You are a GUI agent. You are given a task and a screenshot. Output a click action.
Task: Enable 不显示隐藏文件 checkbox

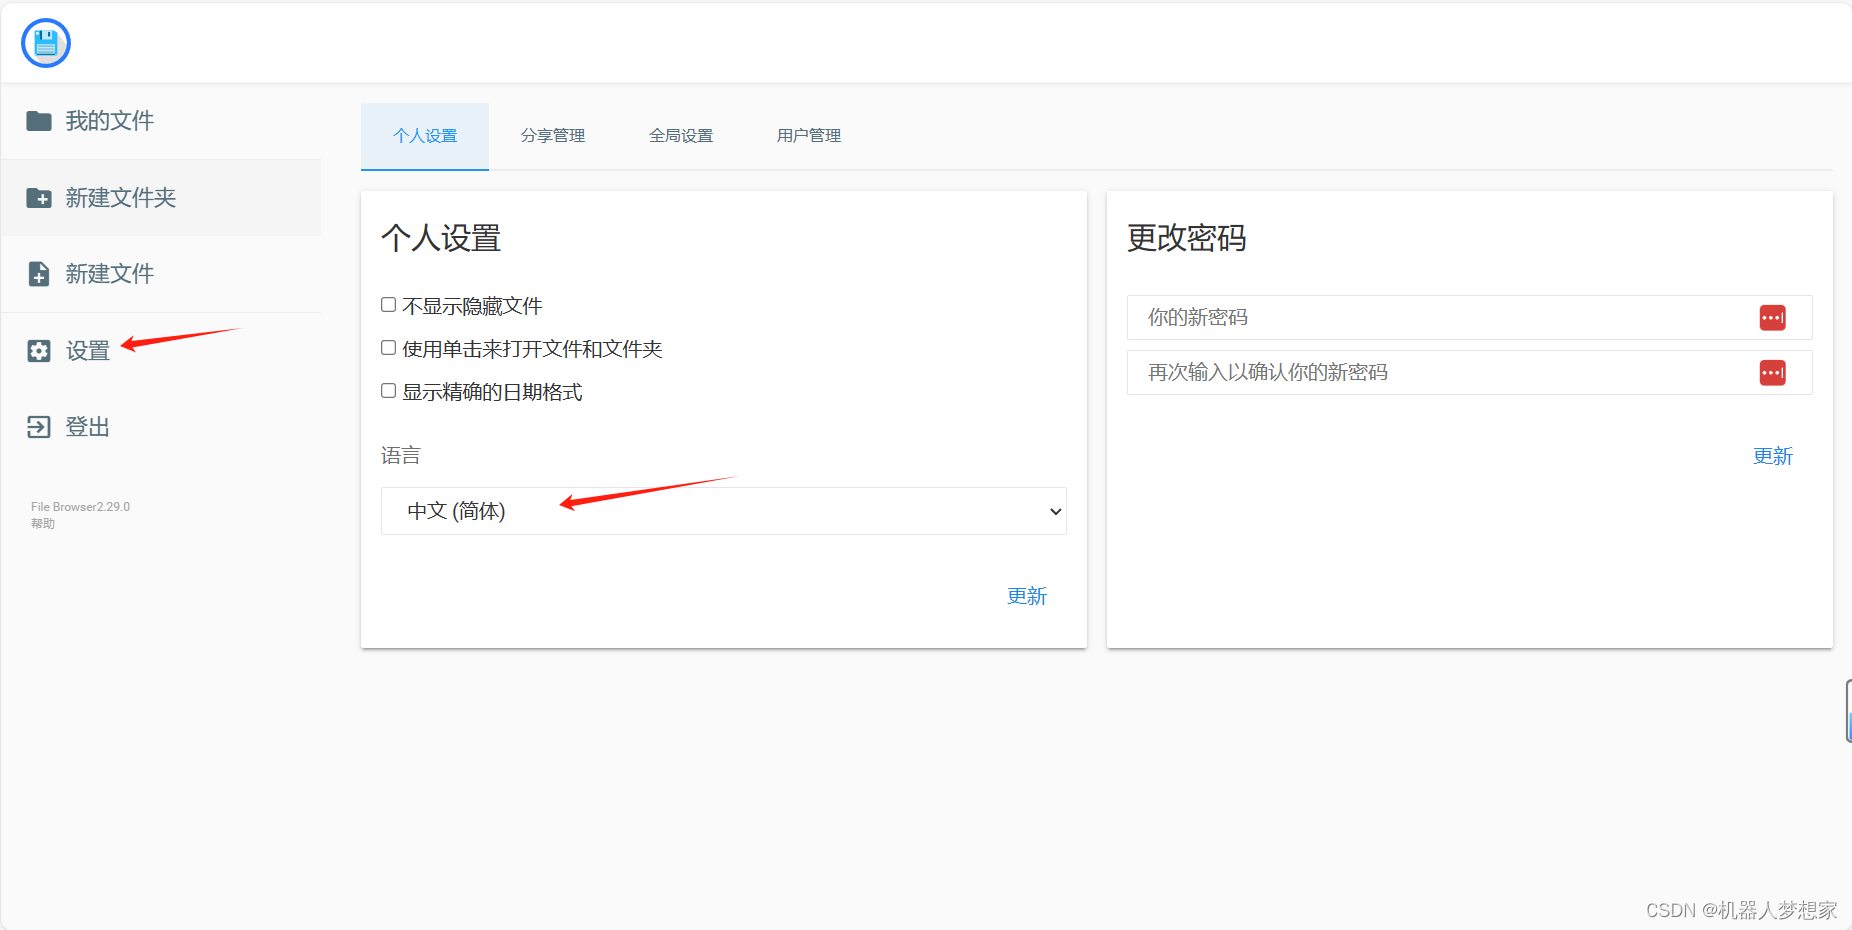click(388, 304)
